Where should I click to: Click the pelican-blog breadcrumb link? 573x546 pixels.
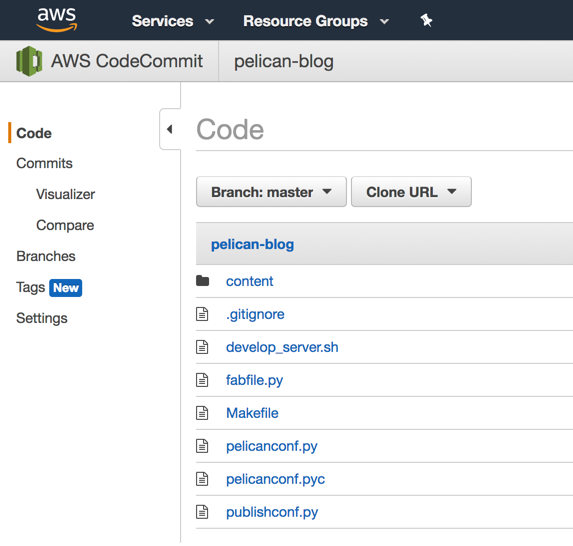click(x=253, y=244)
